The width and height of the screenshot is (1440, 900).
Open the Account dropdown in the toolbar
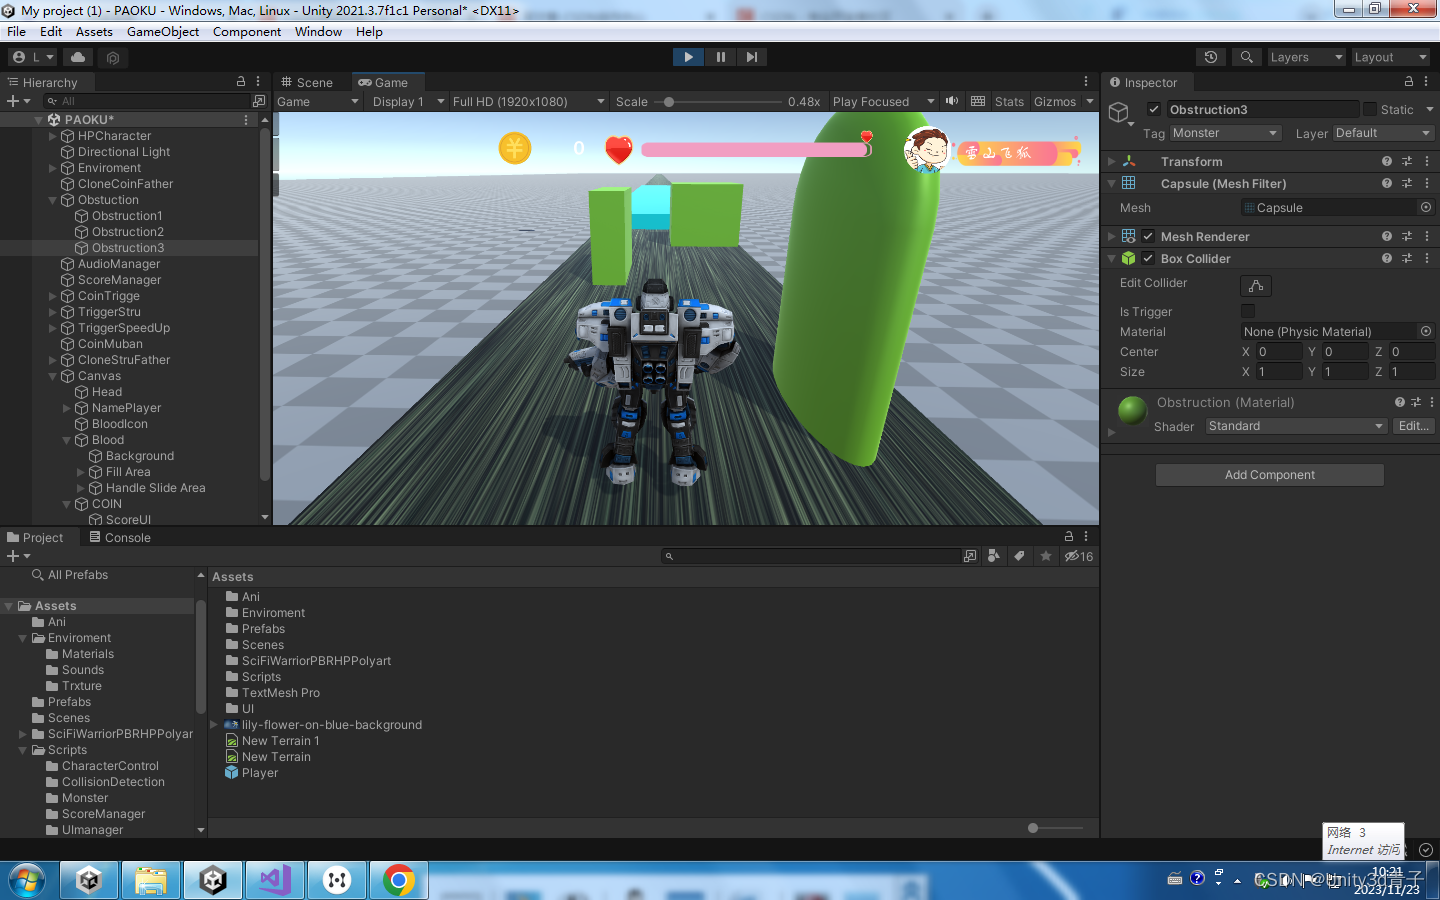point(33,57)
